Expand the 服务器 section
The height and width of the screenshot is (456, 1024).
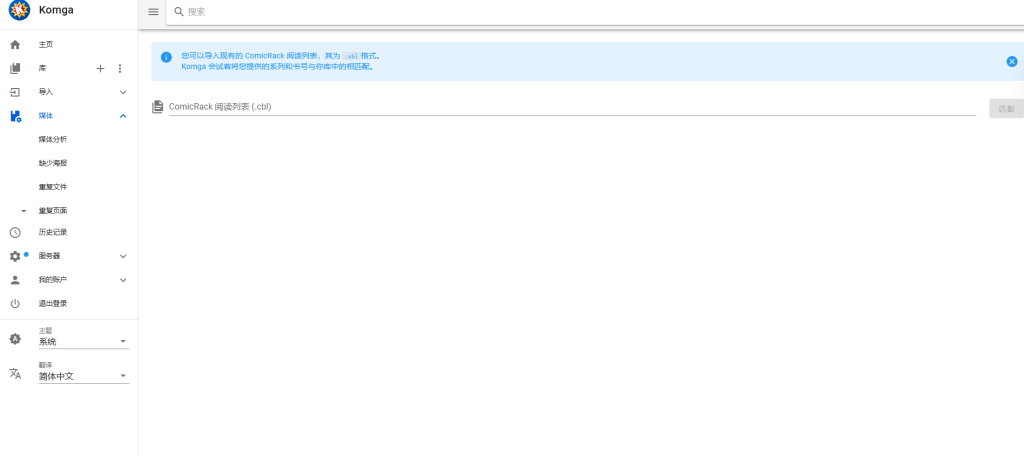pyautogui.click(x=123, y=256)
